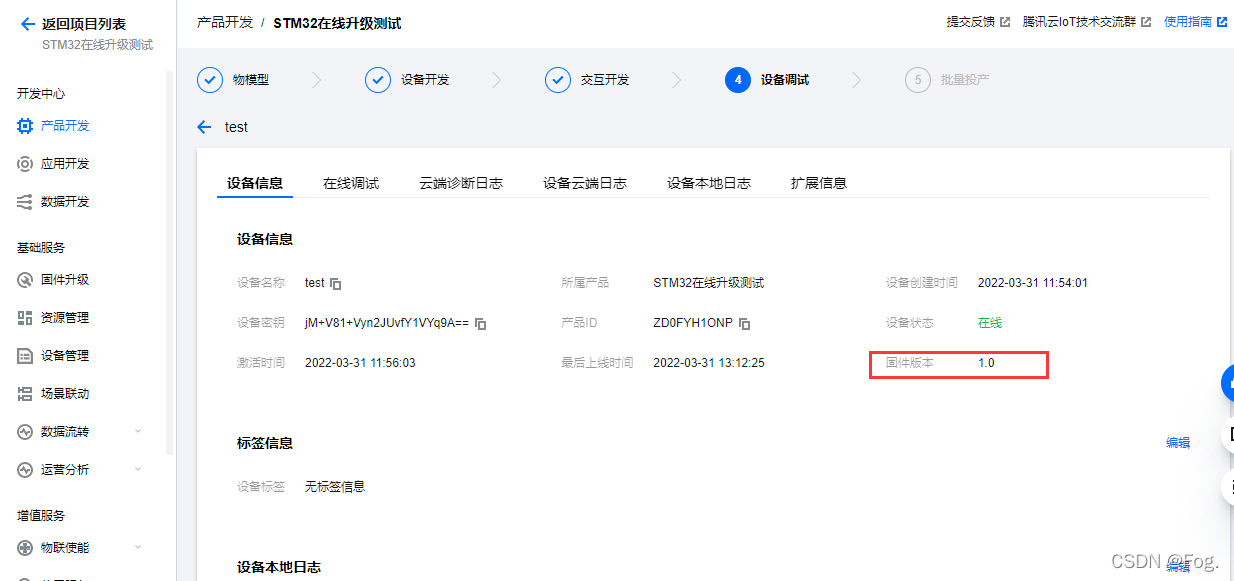Copy the device name test
The height and width of the screenshot is (581, 1234).
point(336,284)
